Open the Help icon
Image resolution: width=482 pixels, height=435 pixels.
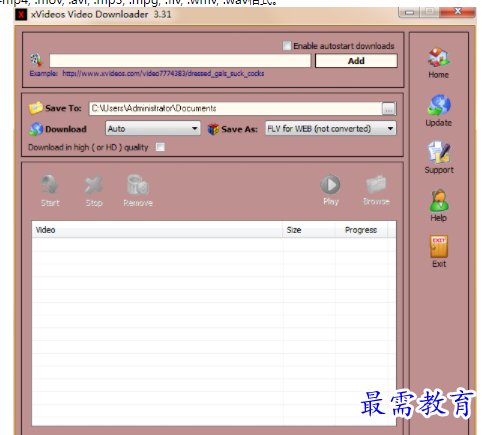point(439,200)
